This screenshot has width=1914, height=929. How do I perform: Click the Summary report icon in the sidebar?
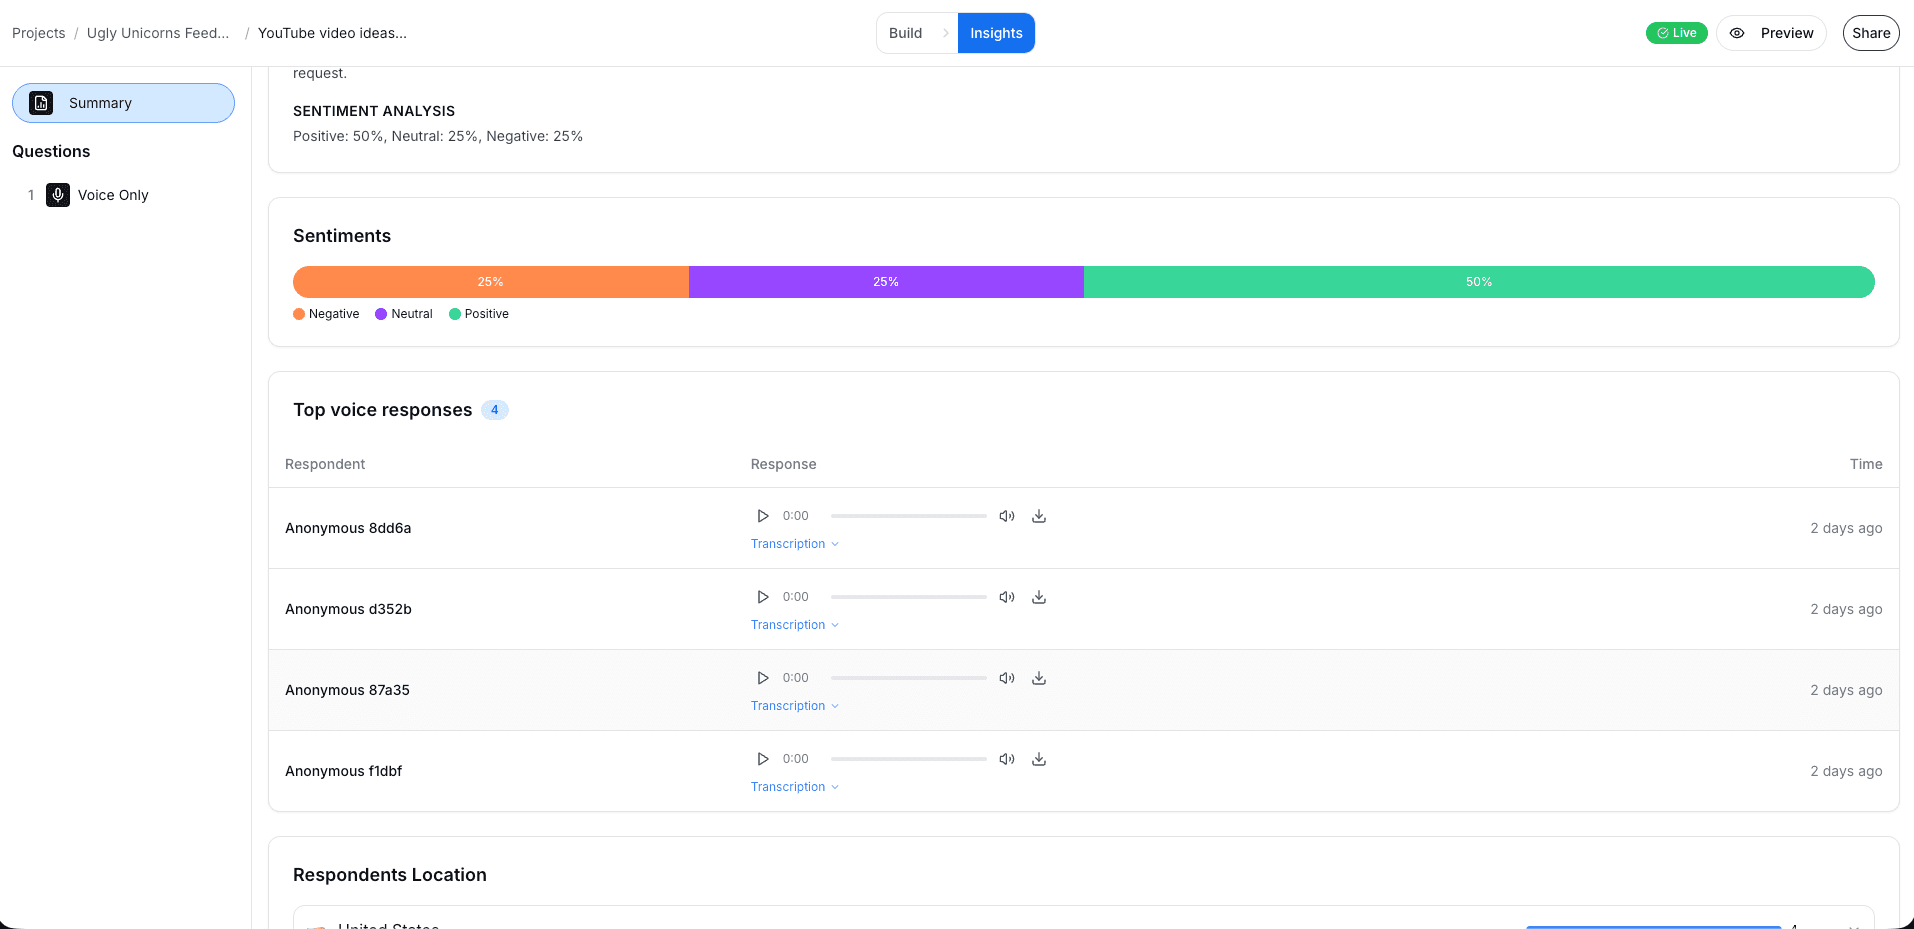pyautogui.click(x=40, y=103)
